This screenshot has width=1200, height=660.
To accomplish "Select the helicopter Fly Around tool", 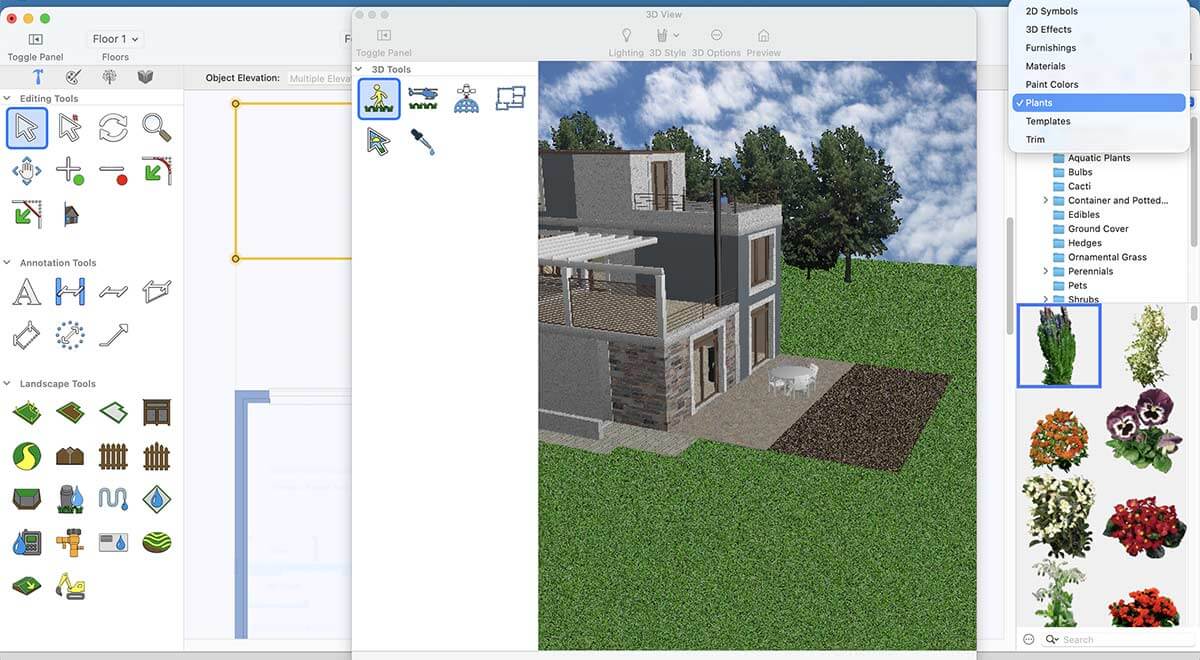I will (x=423, y=98).
